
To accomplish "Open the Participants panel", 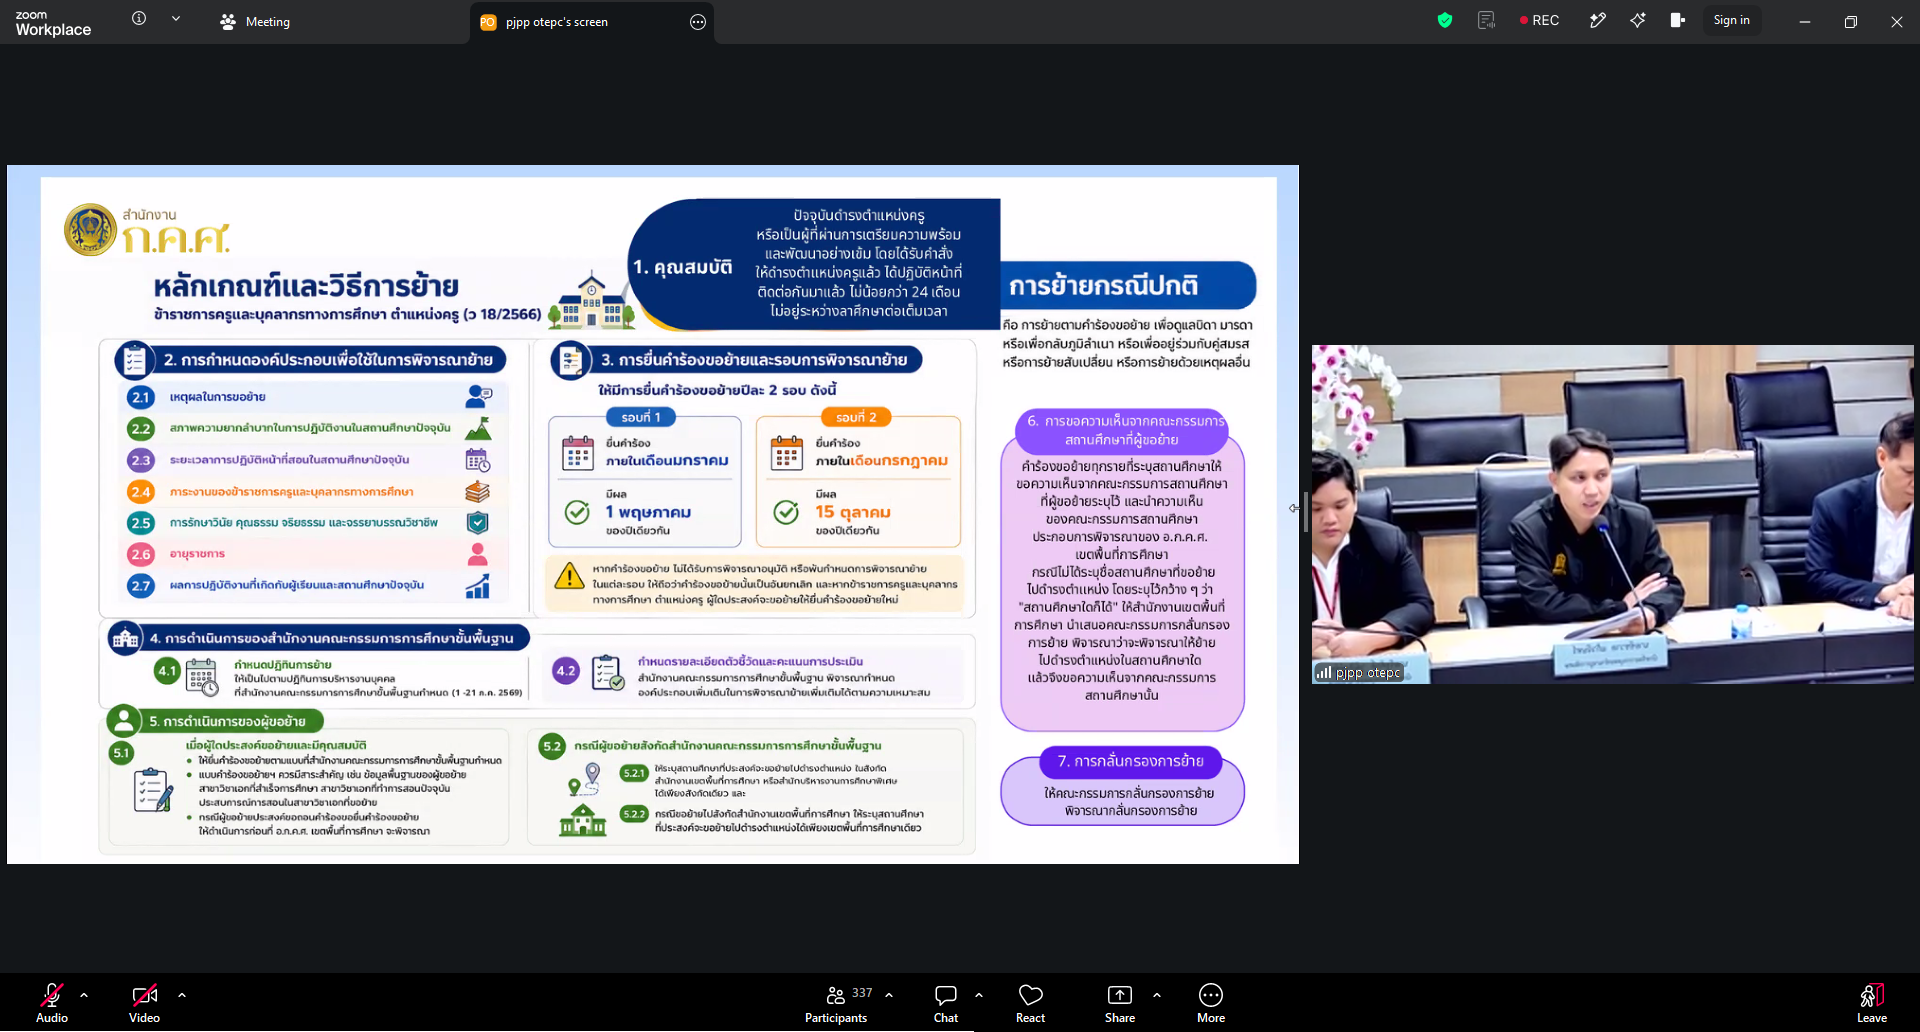I will 836,1004.
